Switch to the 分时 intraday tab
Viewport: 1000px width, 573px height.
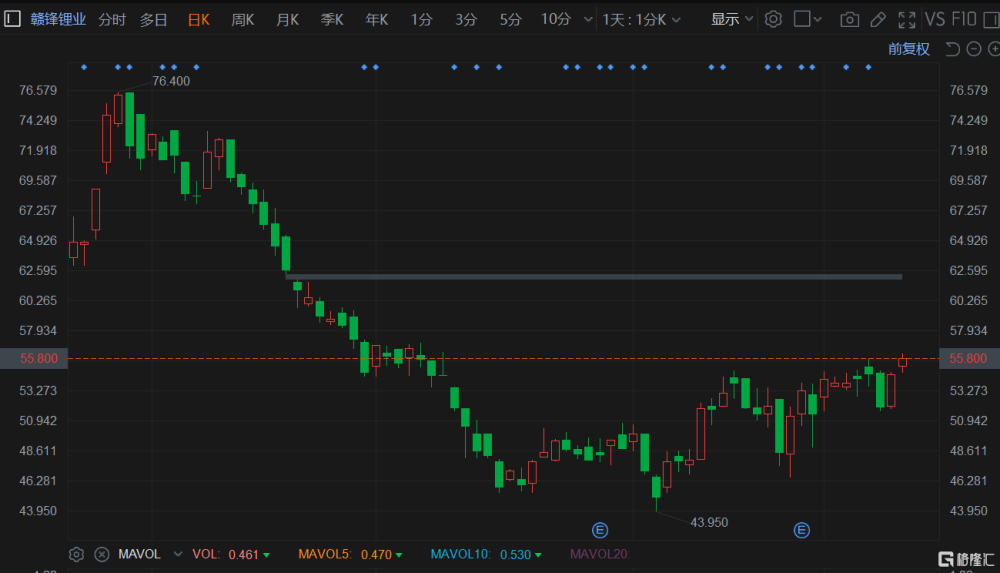click(112, 19)
